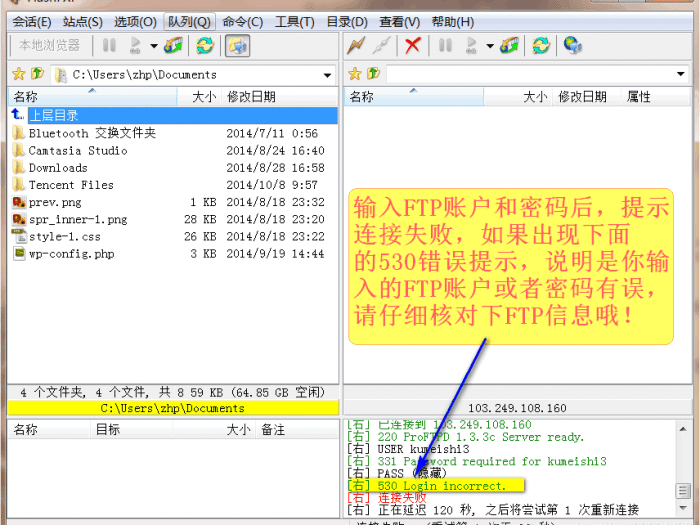Click the red X abort icon
Image resolution: width=700 pixels, height=525 pixels.
point(412,46)
